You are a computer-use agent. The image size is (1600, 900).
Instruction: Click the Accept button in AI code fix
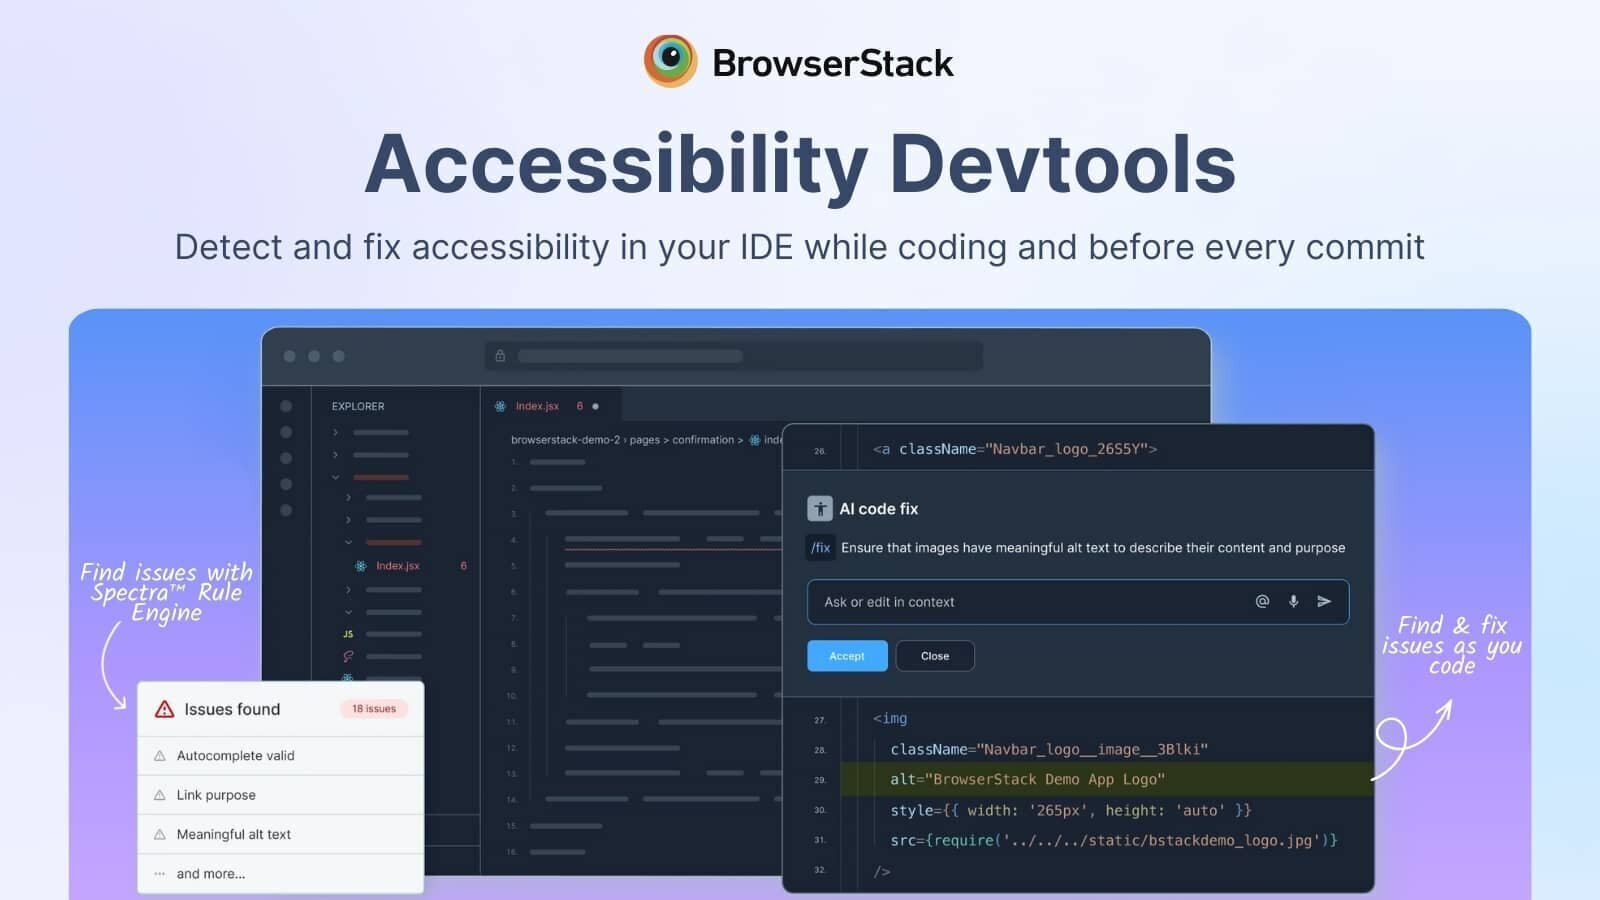click(x=847, y=656)
